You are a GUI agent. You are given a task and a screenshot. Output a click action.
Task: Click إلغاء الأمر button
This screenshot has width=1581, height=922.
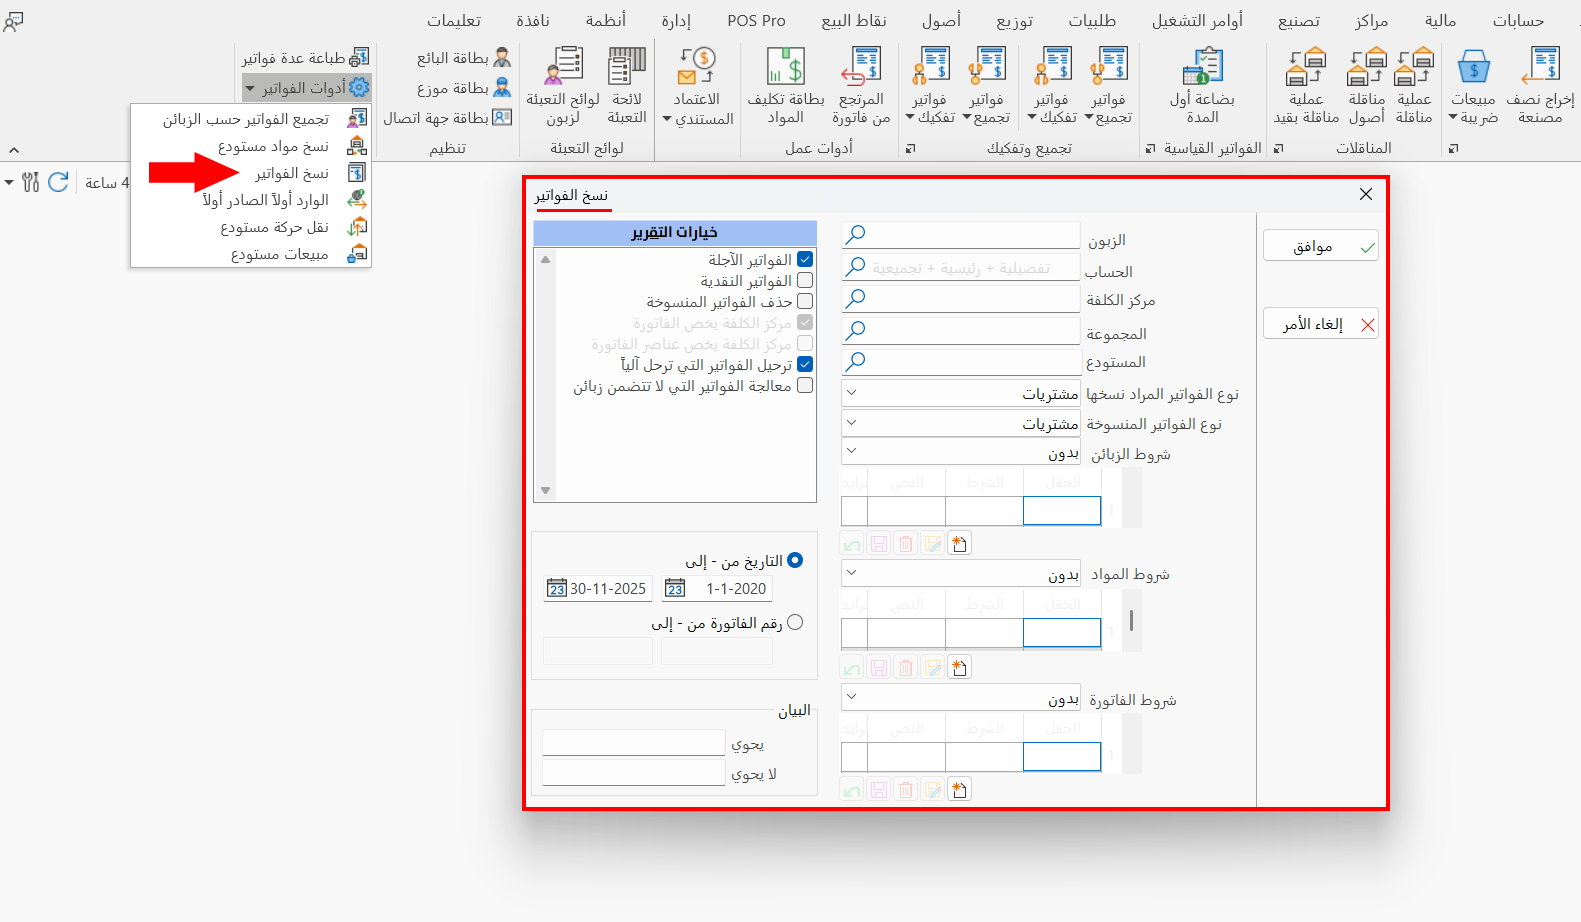click(x=1321, y=324)
